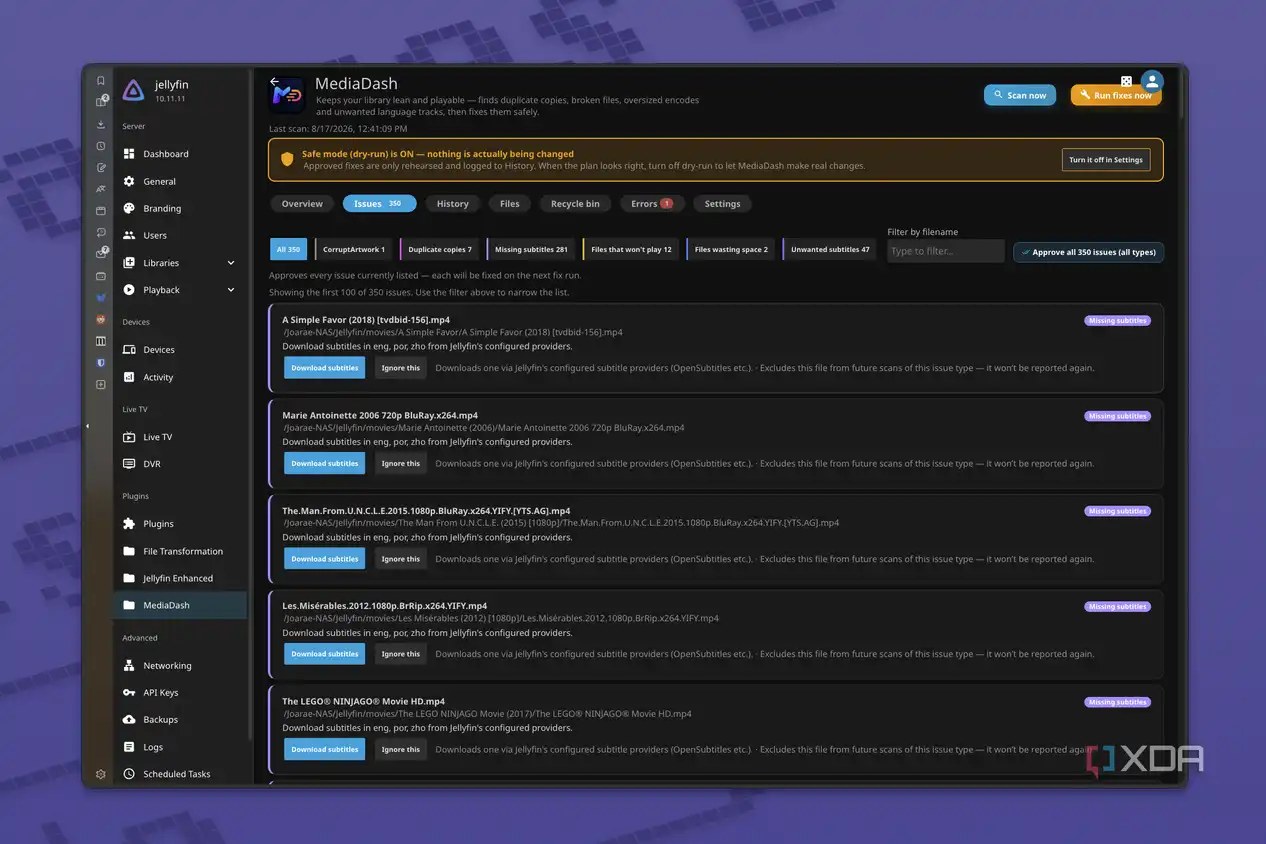Approve all 350 issues button
This screenshot has width=1266, height=844.
point(1088,252)
